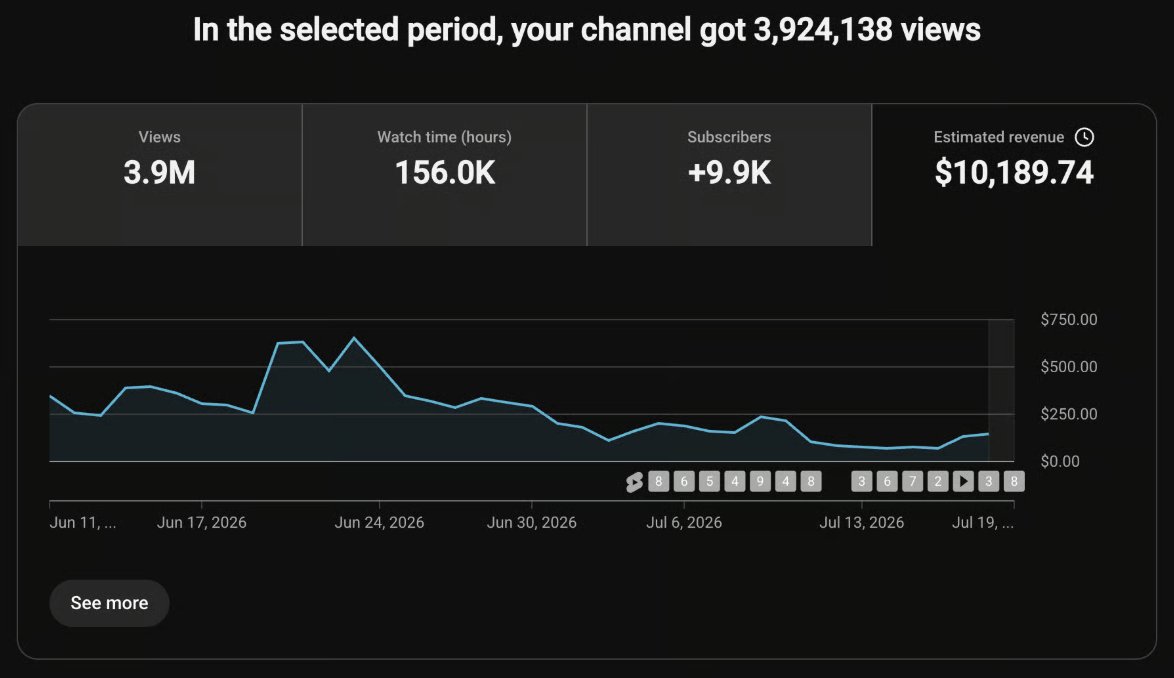Click the Jun 24, 2026 date label
Screen dimensions: 1174x678
[379, 522]
